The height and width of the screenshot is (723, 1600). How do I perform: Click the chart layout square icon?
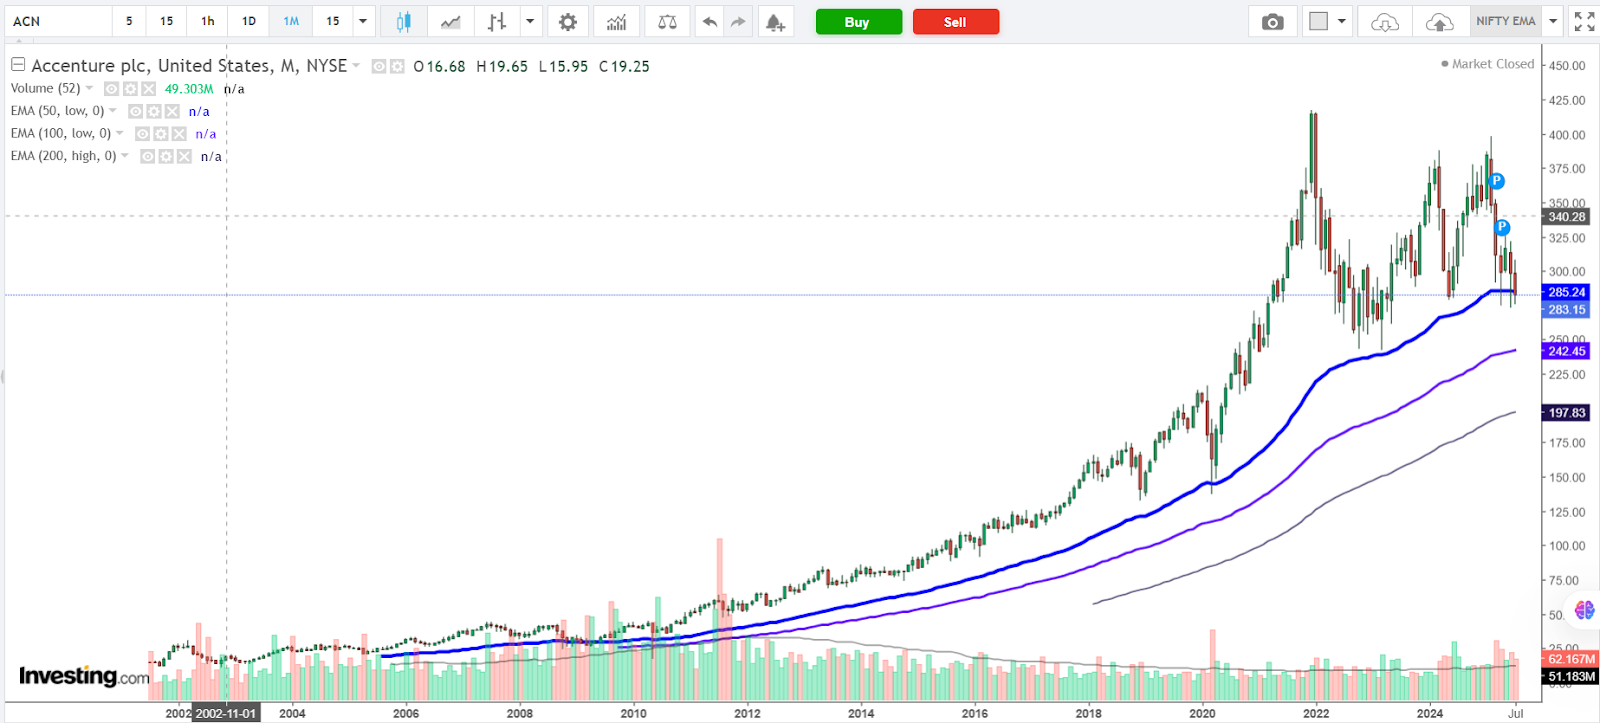(1319, 21)
